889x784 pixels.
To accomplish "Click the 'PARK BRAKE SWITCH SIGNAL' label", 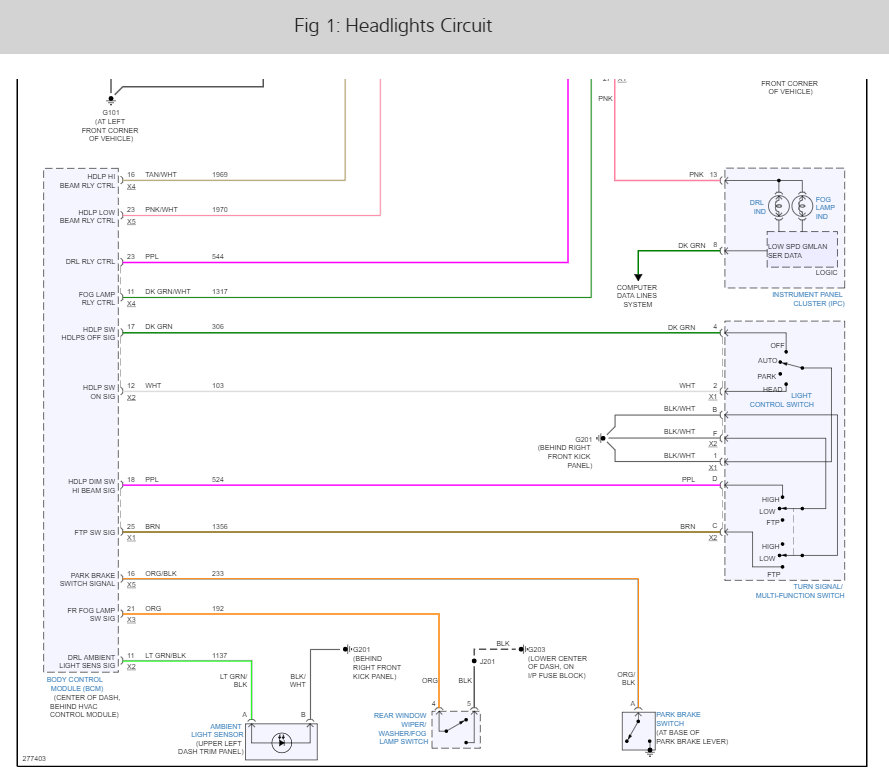I will (87, 579).
